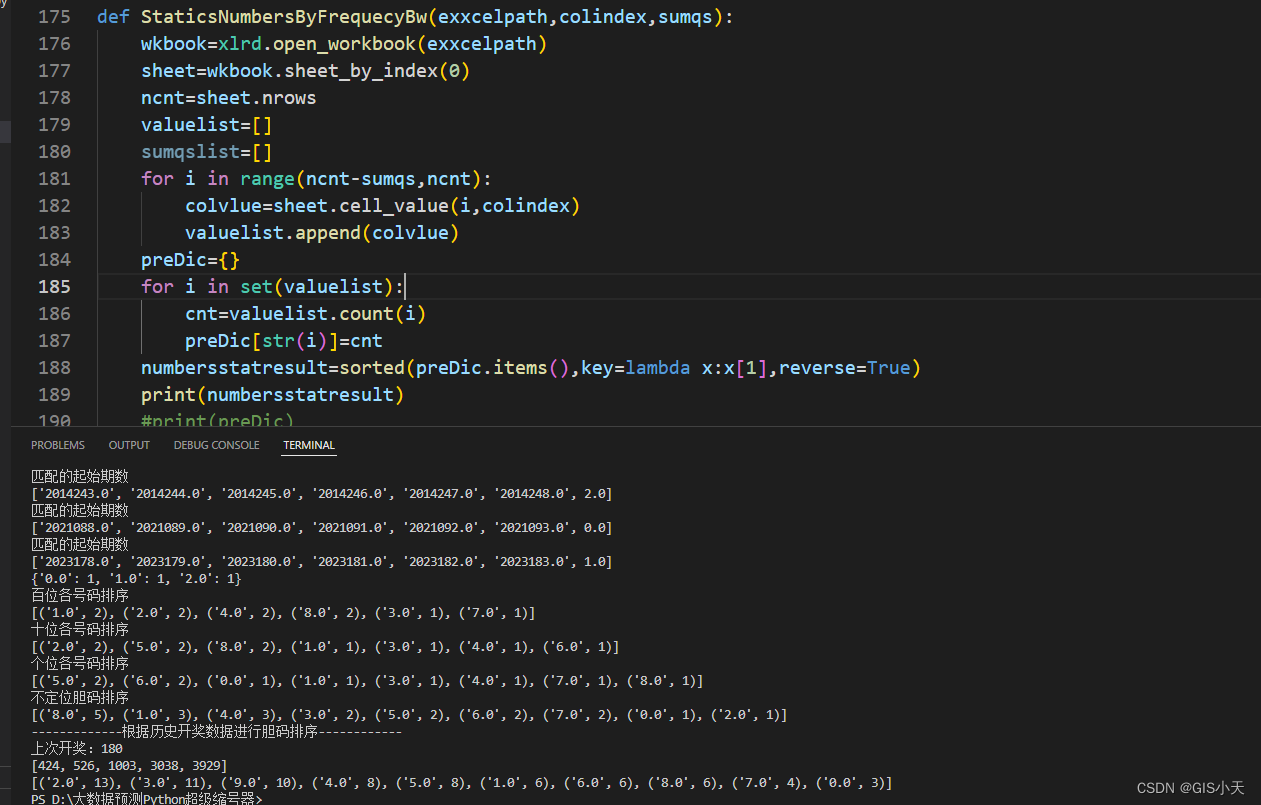The width and height of the screenshot is (1261, 805).
Task: Select line number 188 in the gutter
Action: pyautogui.click(x=53, y=368)
